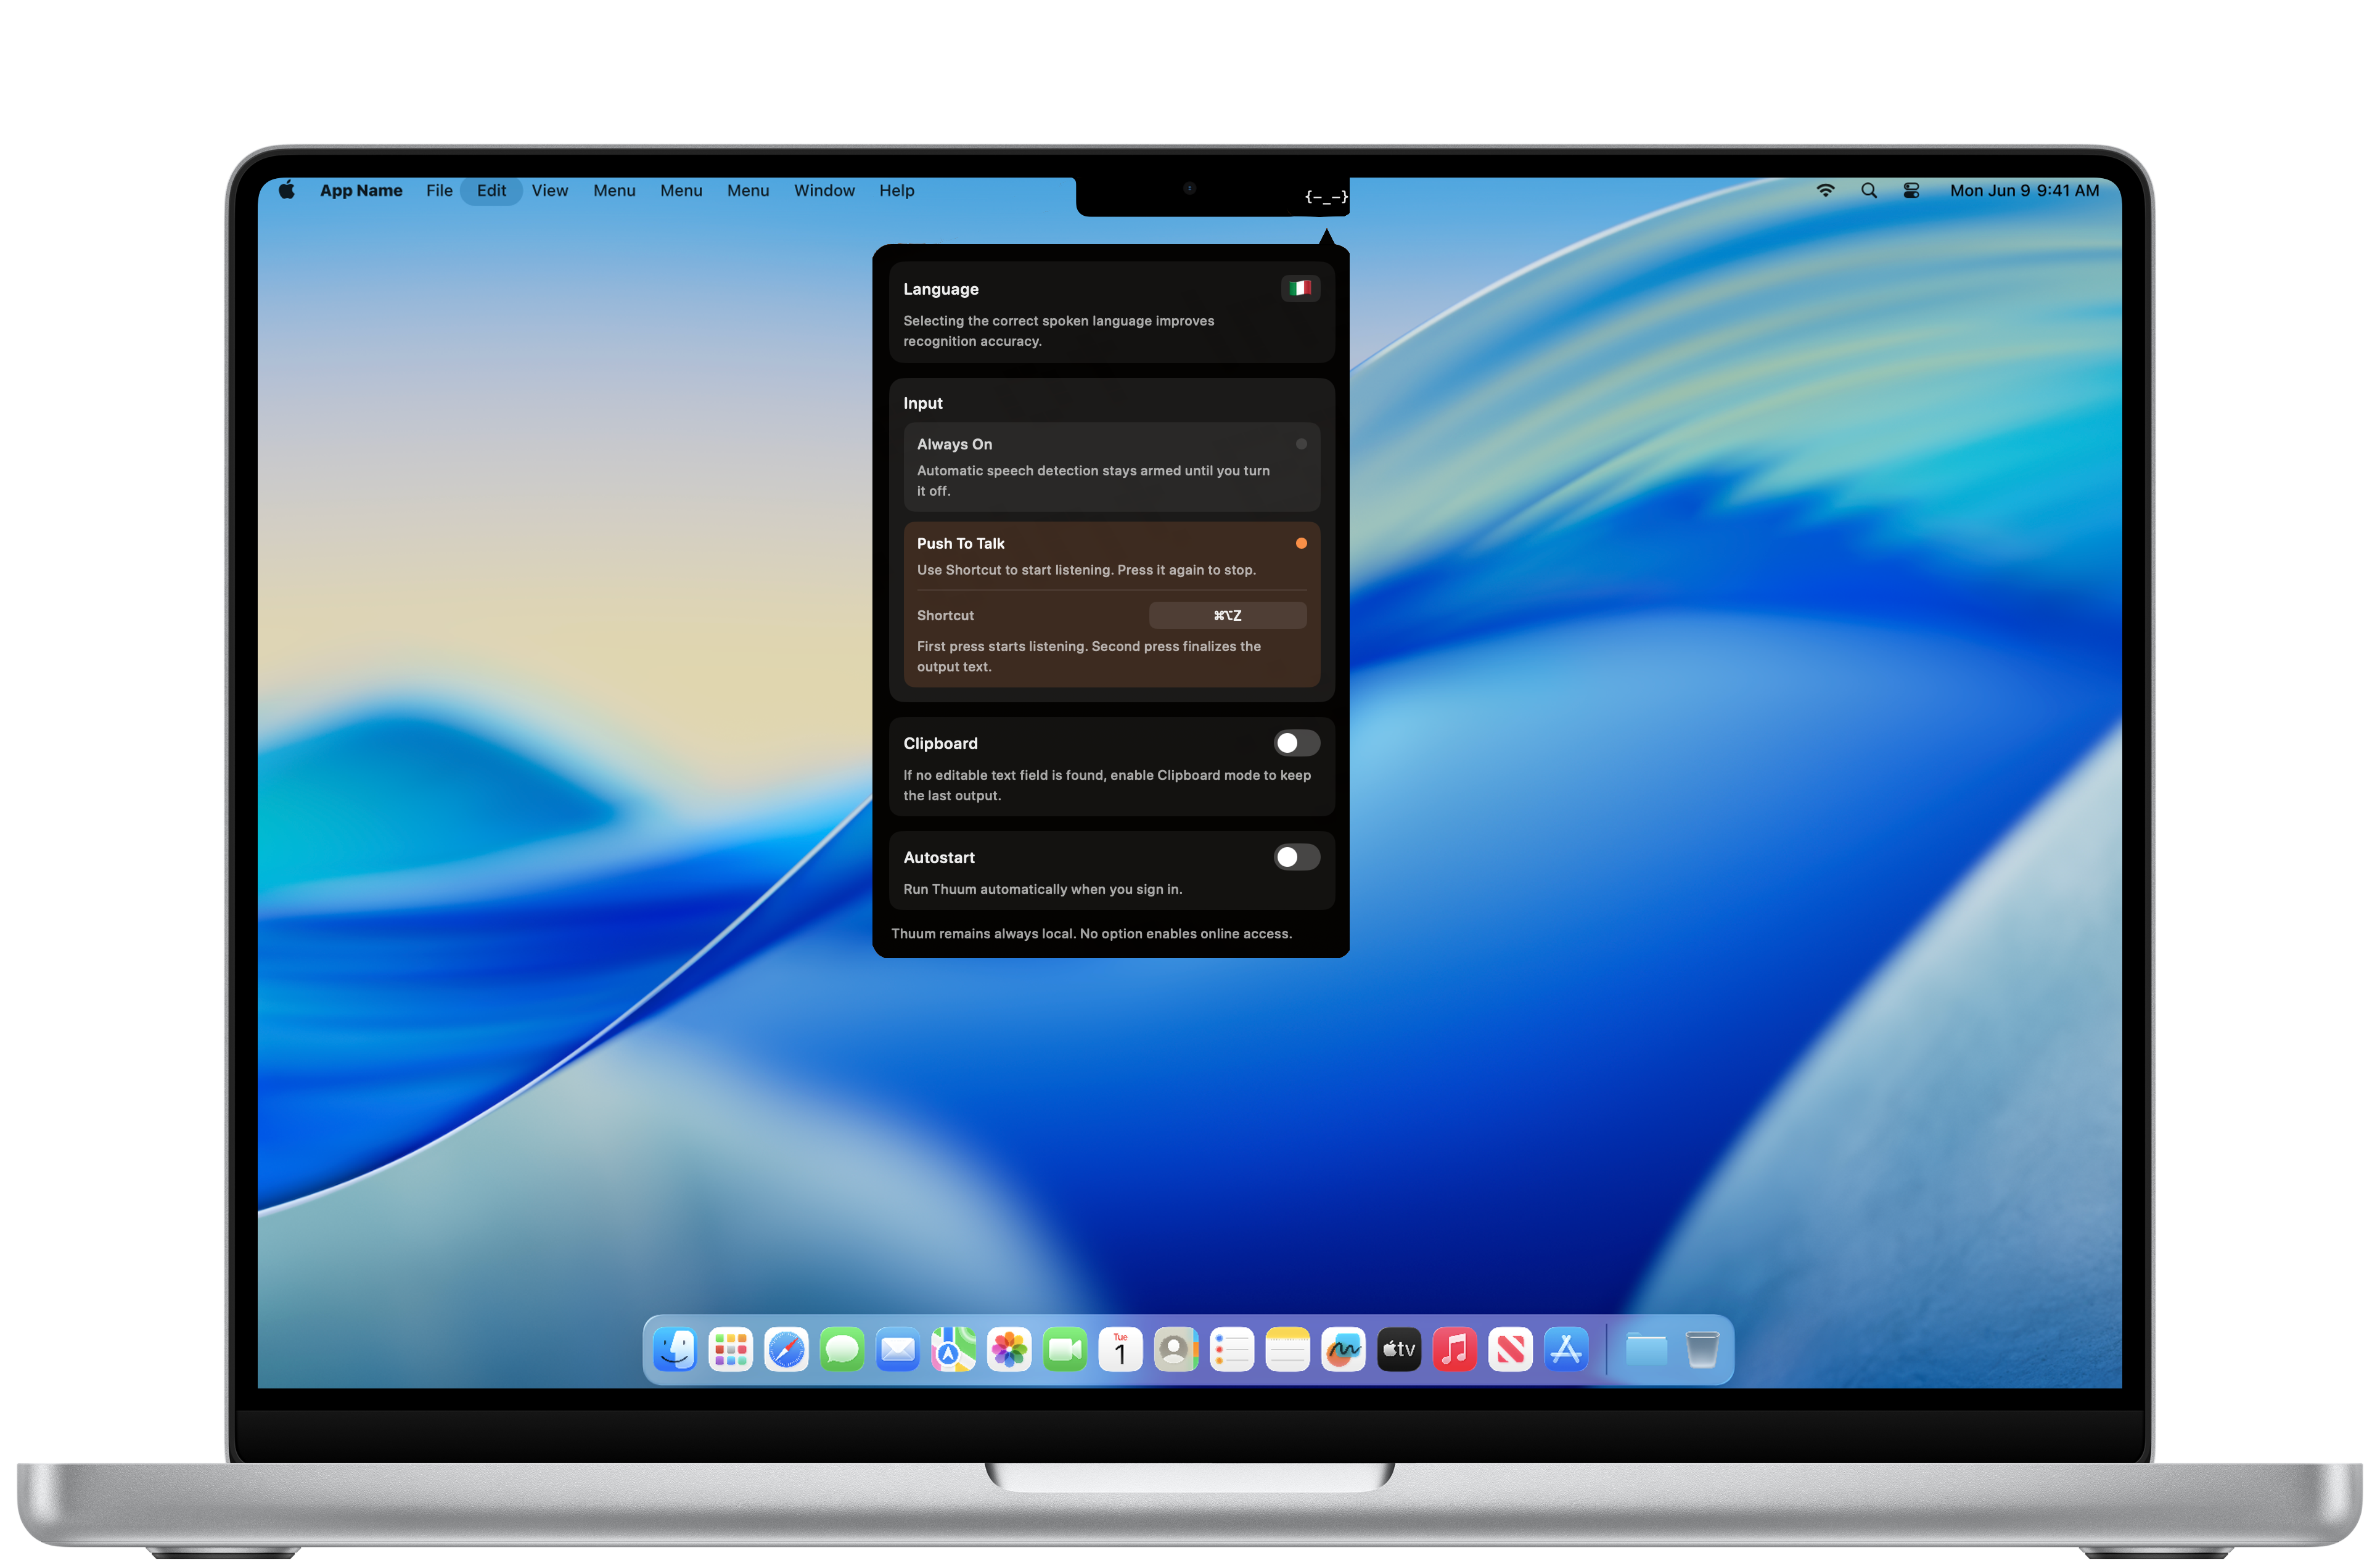Toggle the Clipboard switch
The height and width of the screenshot is (1566, 2380).
point(1296,743)
